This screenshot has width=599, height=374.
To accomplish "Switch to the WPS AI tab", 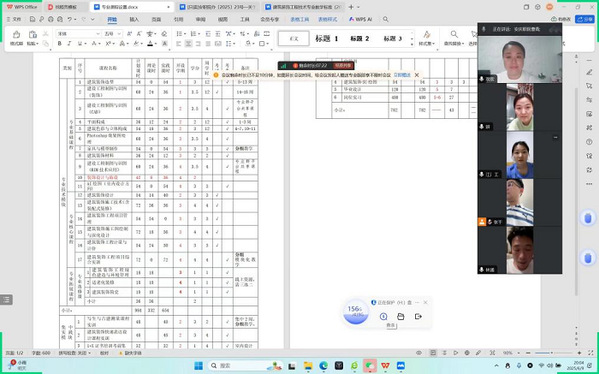I will [360, 19].
